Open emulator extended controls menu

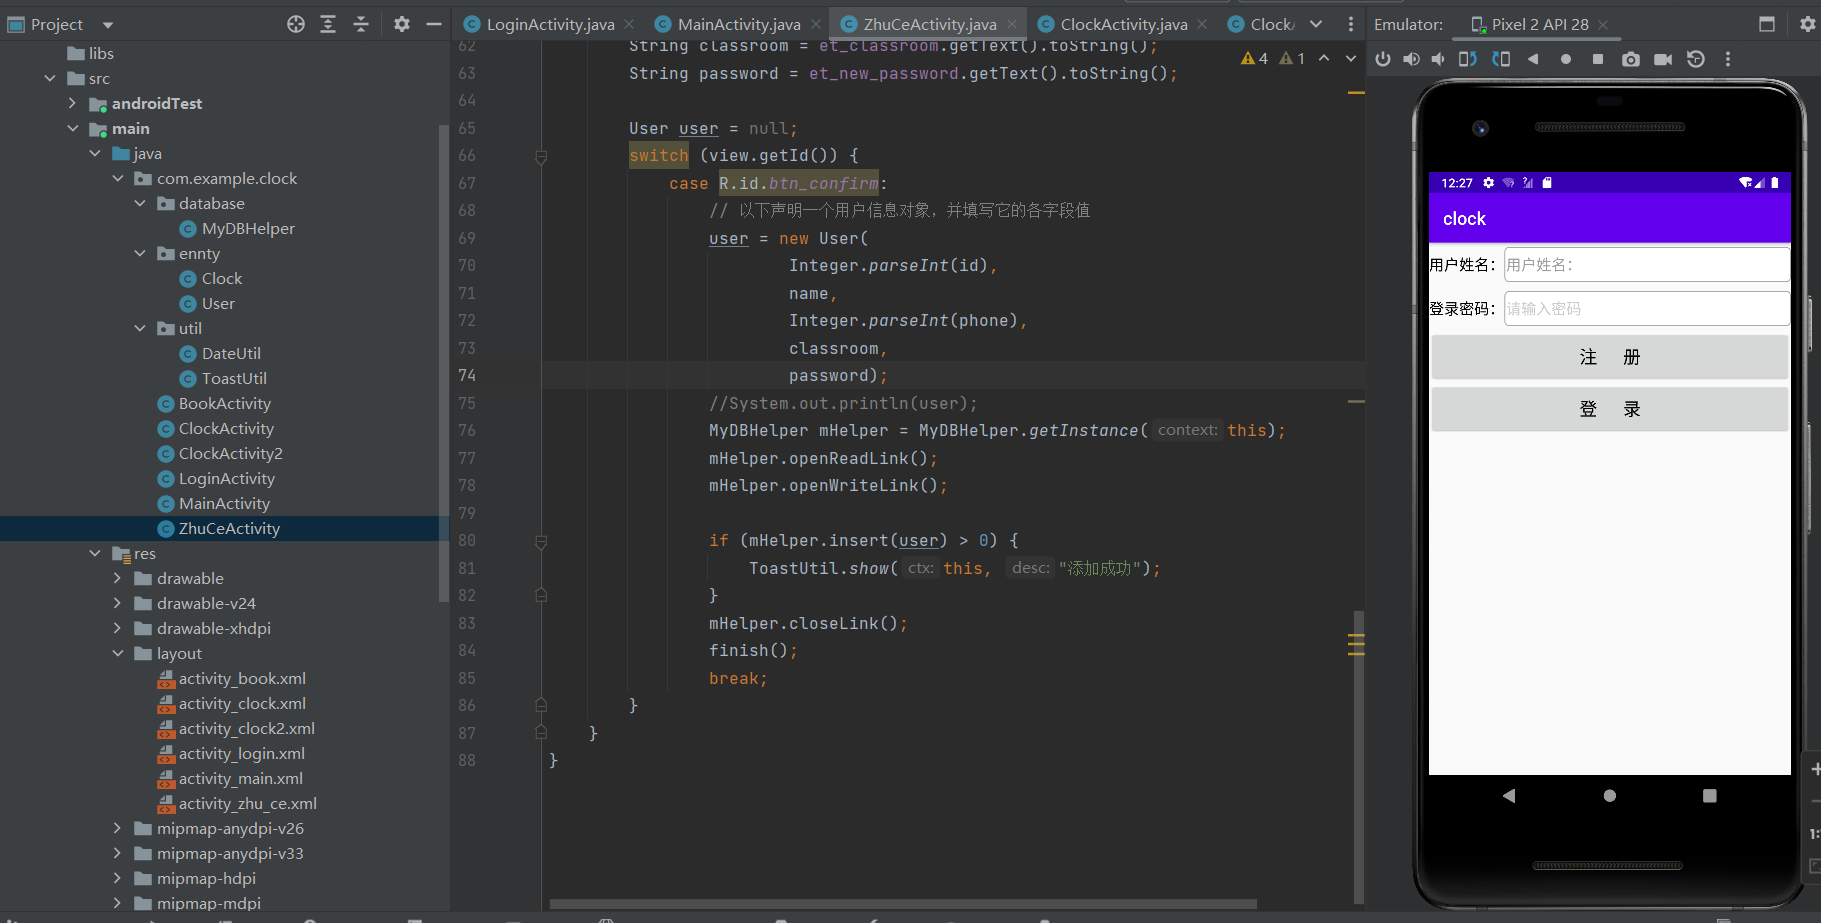1728,59
